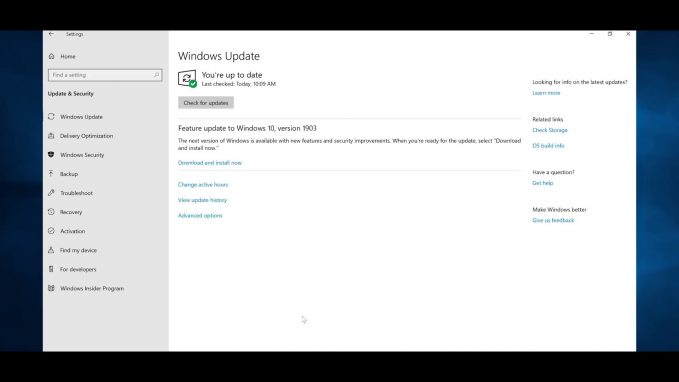The image size is (679, 382).
Task: Click Download and install now link
Action: click(x=210, y=163)
